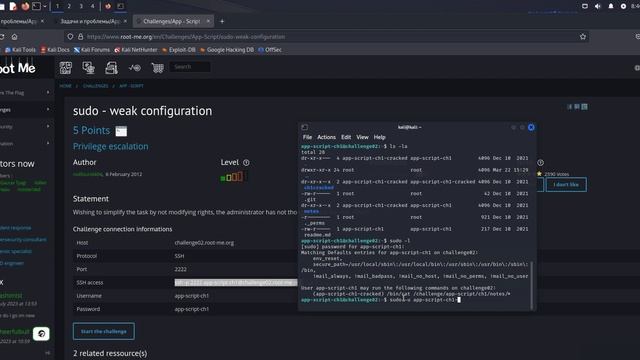Open the Exploit-DB bookmark
The image size is (640, 360).
click(x=179, y=50)
